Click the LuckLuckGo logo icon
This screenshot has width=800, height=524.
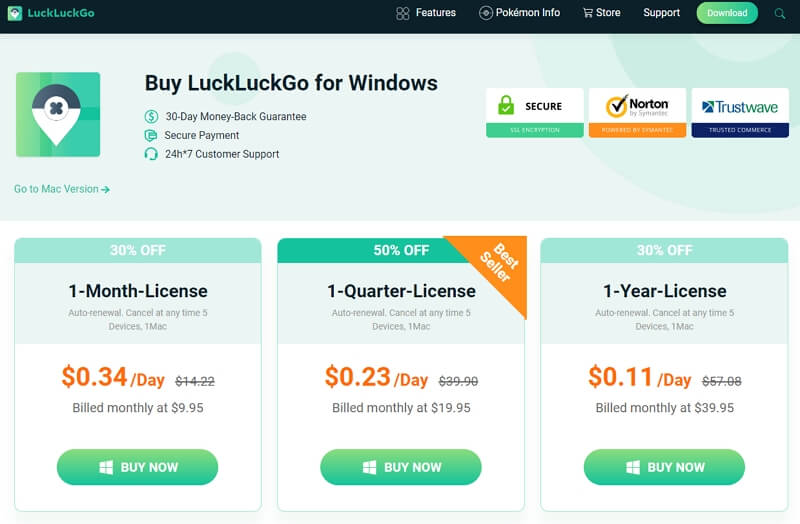(15, 13)
